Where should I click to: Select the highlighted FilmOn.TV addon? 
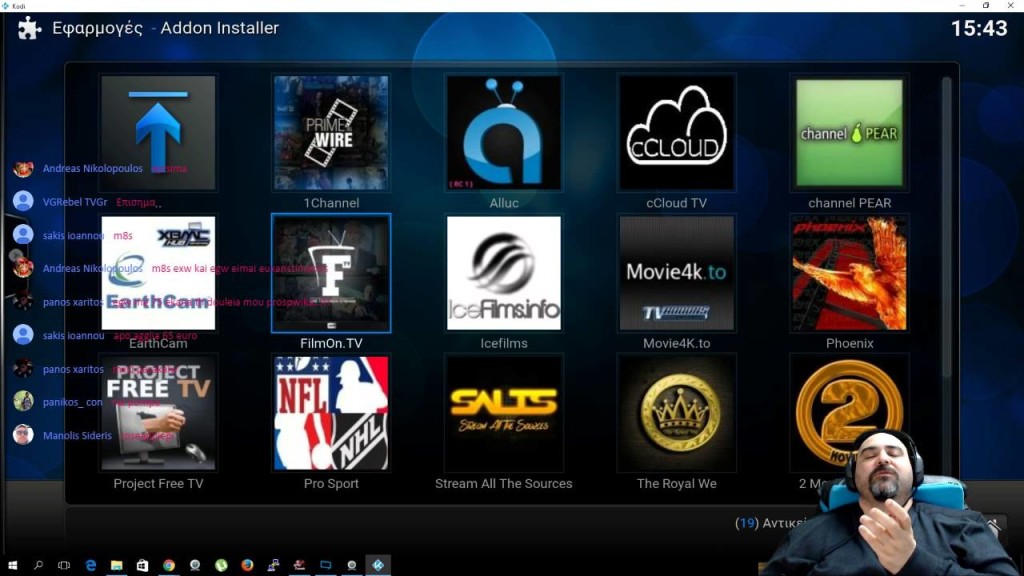(331, 273)
